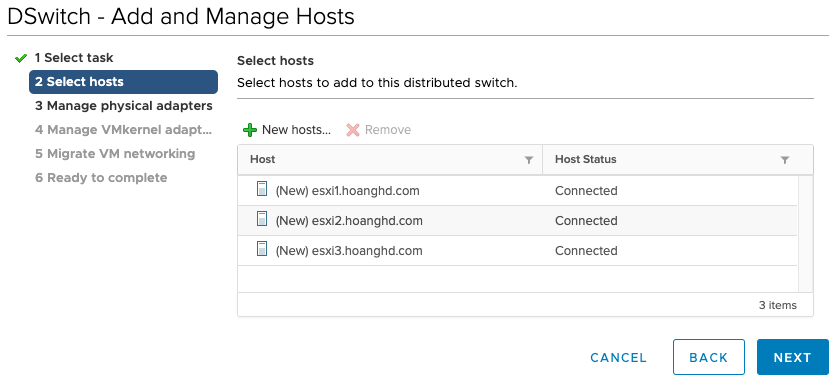Cancel the Add and Manage Hosts wizard
This screenshot has width=835, height=385.
pyautogui.click(x=619, y=357)
